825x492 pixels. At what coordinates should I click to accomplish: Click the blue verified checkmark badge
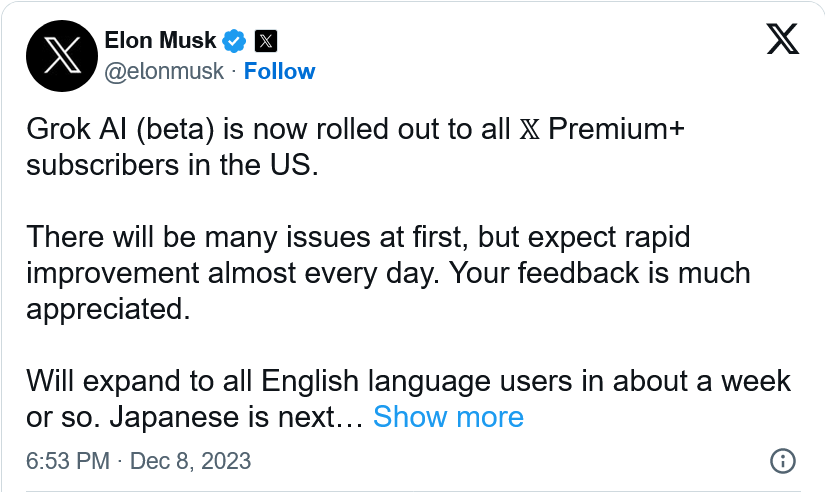tap(234, 41)
